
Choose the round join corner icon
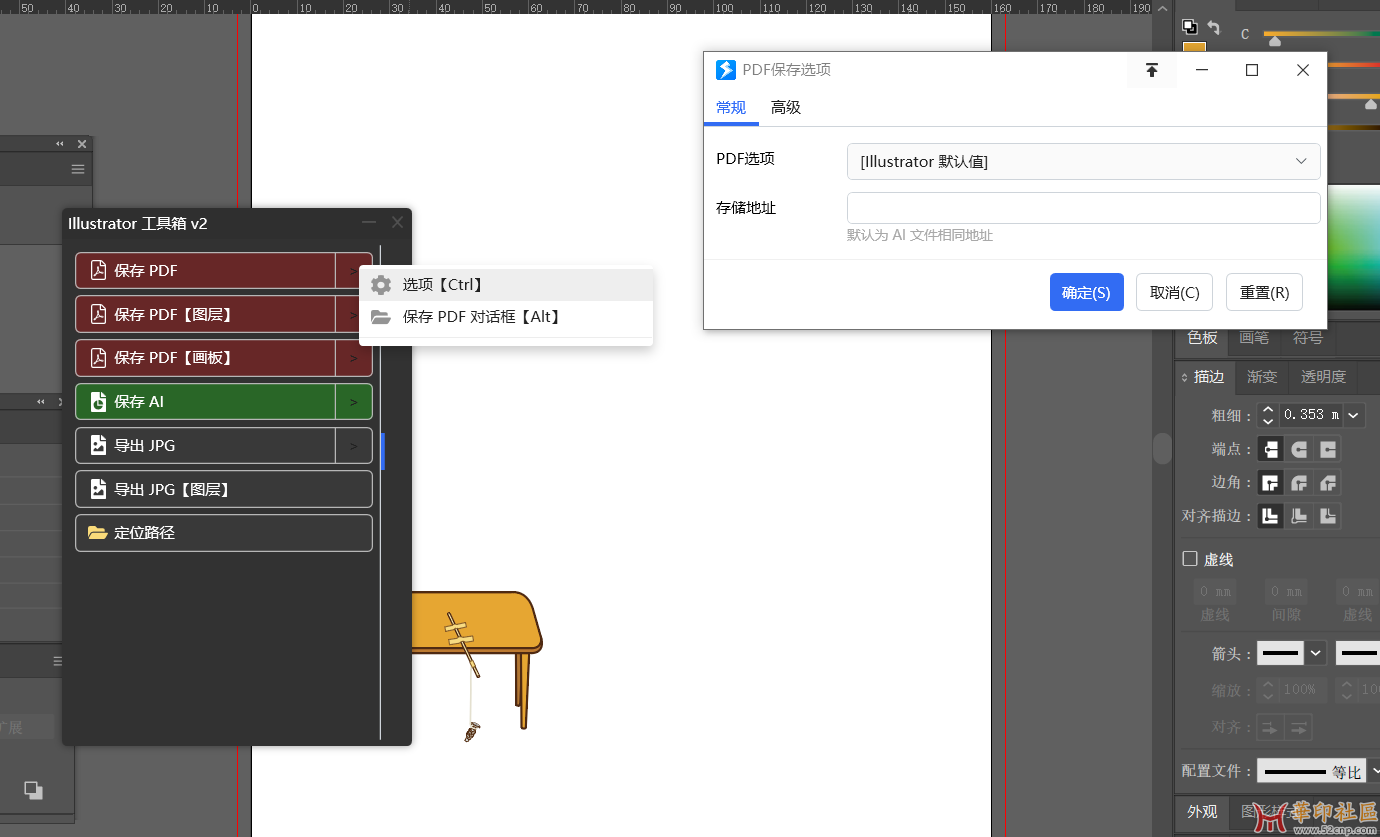pyautogui.click(x=1299, y=483)
